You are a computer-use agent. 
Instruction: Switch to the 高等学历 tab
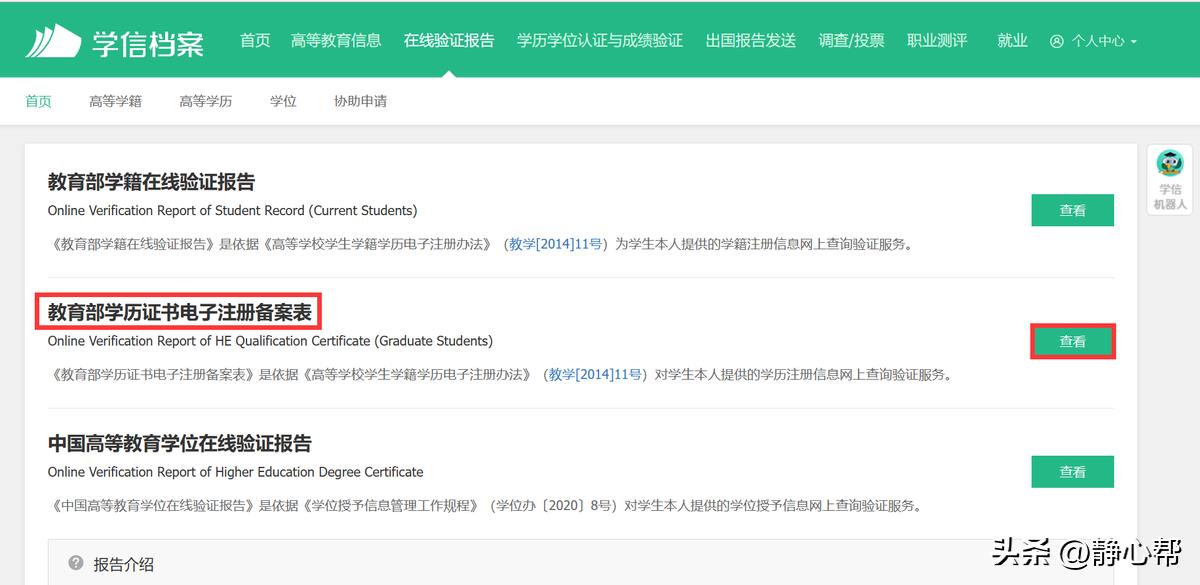click(x=206, y=101)
